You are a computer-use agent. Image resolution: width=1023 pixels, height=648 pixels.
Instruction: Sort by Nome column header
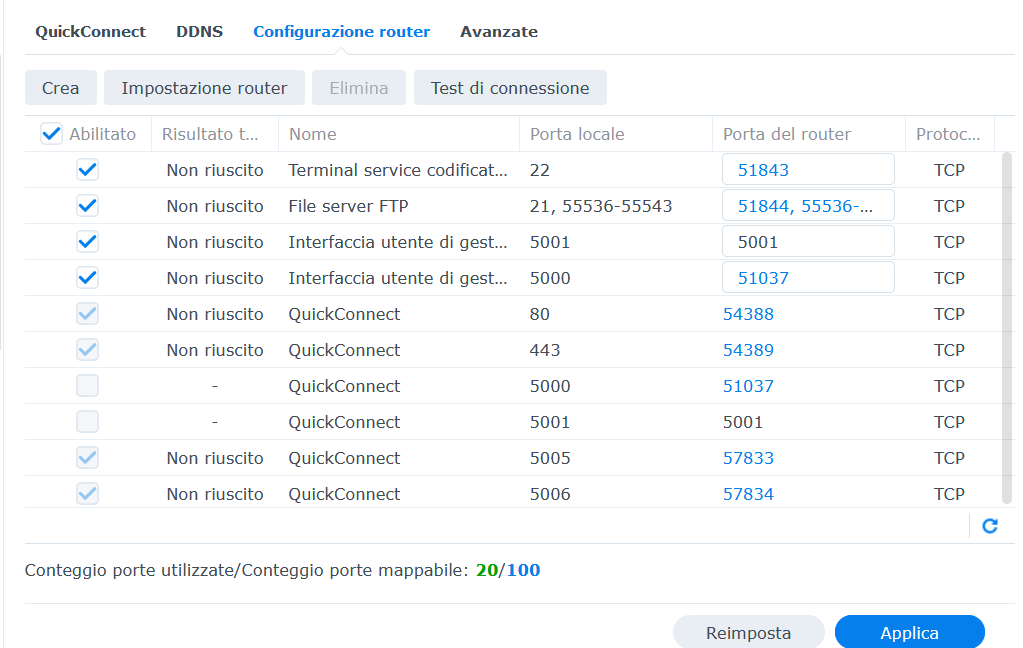[x=399, y=134]
